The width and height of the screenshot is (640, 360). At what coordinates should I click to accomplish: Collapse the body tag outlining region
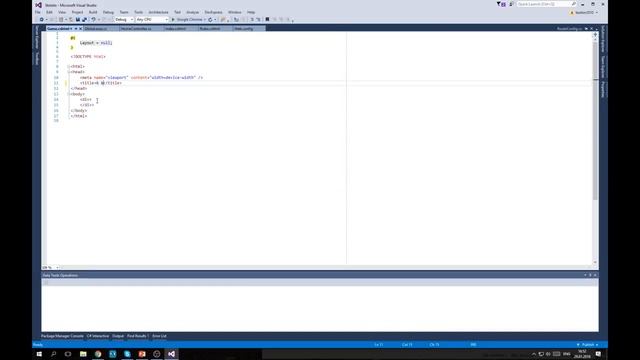click(x=69, y=94)
